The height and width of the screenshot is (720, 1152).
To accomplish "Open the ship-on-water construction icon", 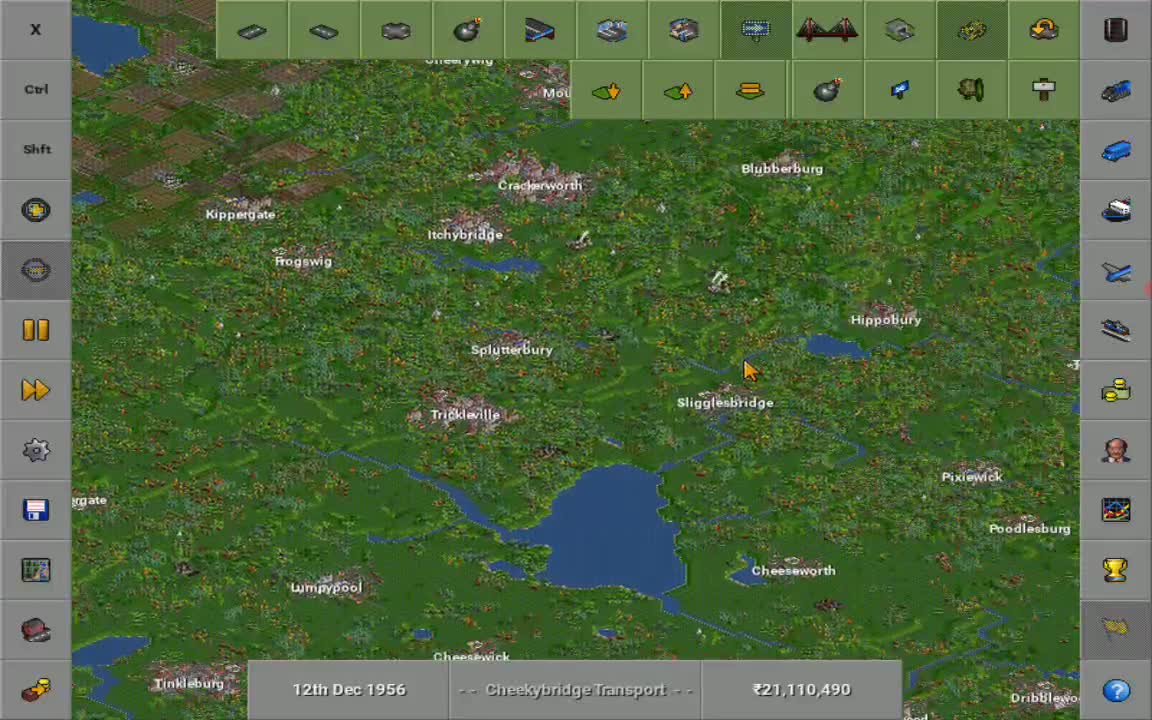I will (1115, 330).
